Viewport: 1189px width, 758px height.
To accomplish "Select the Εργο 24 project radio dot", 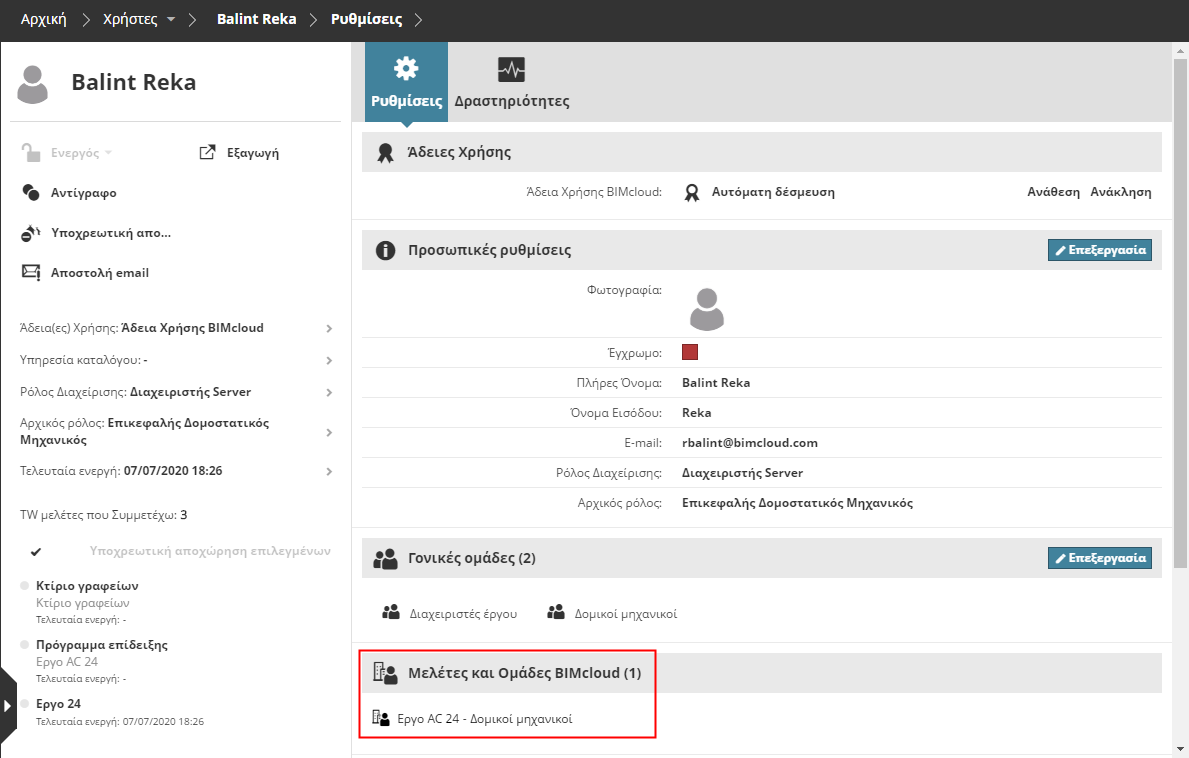I will [x=25, y=703].
